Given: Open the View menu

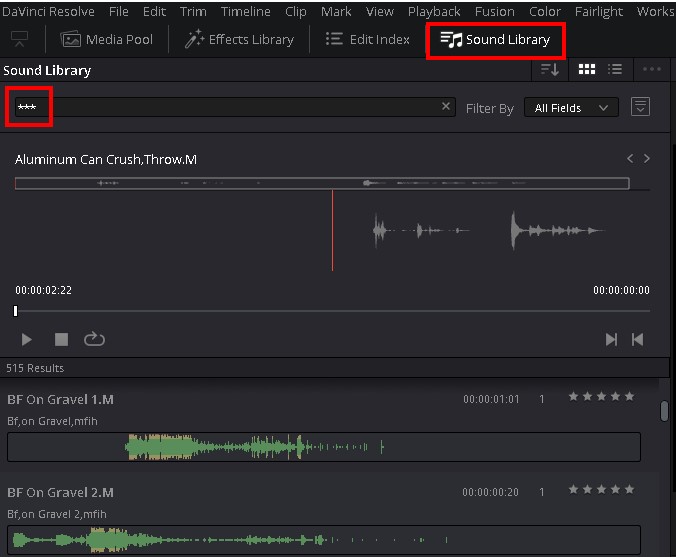Looking at the screenshot, I should pyautogui.click(x=380, y=12).
